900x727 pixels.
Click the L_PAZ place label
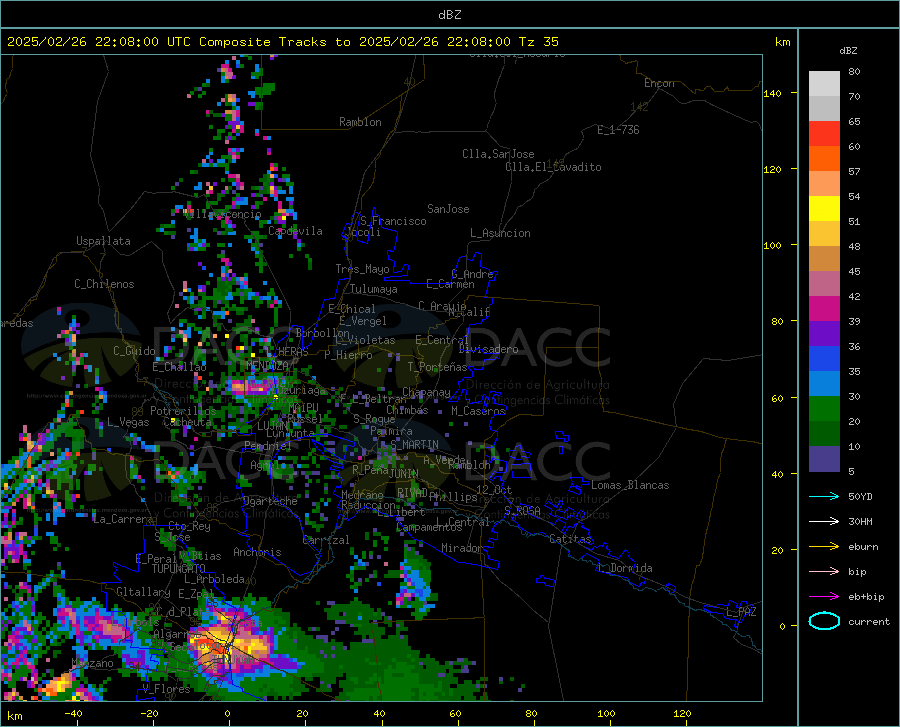click(x=741, y=612)
